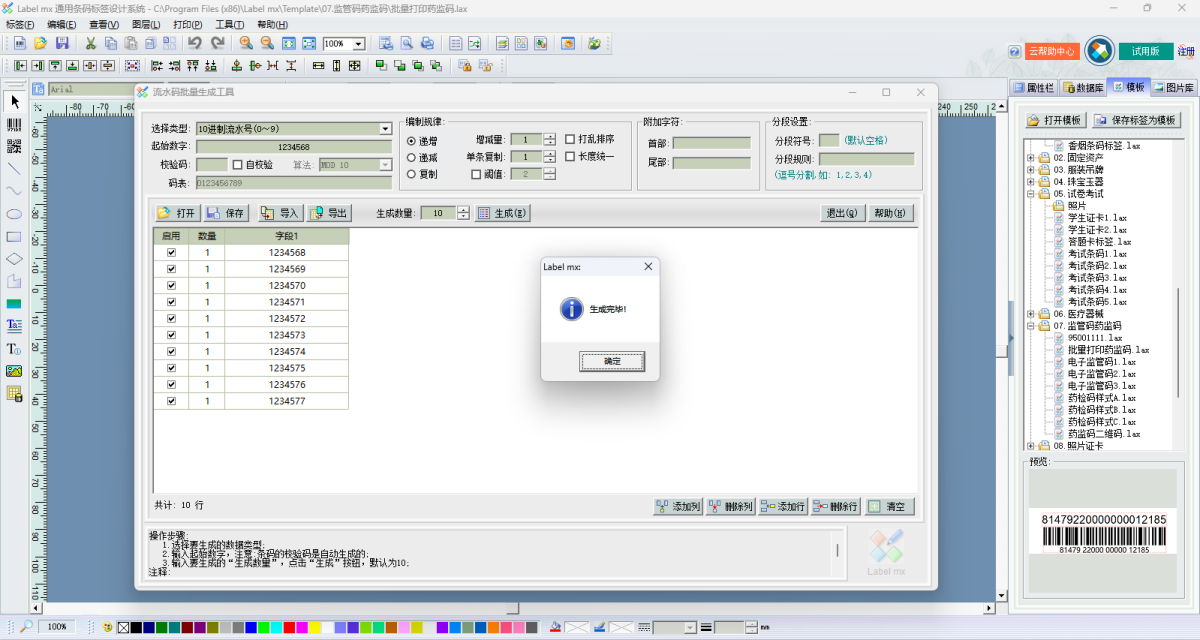The image size is (1200, 640).
Task: Click the 导出 export button
Action: pos(330,213)
